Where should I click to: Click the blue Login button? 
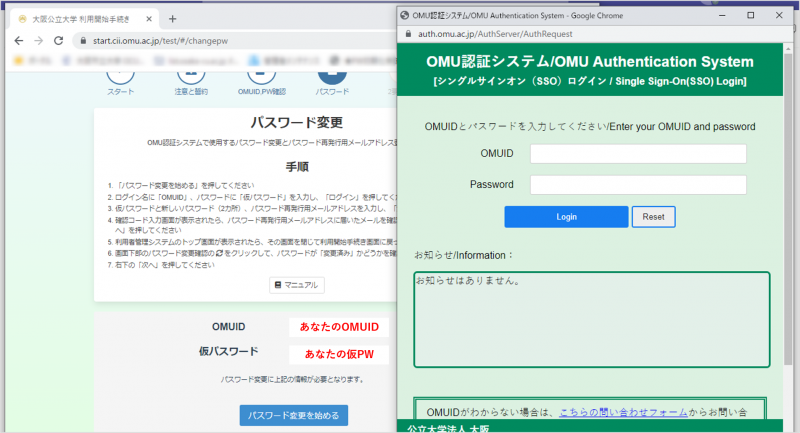(566, 217)
